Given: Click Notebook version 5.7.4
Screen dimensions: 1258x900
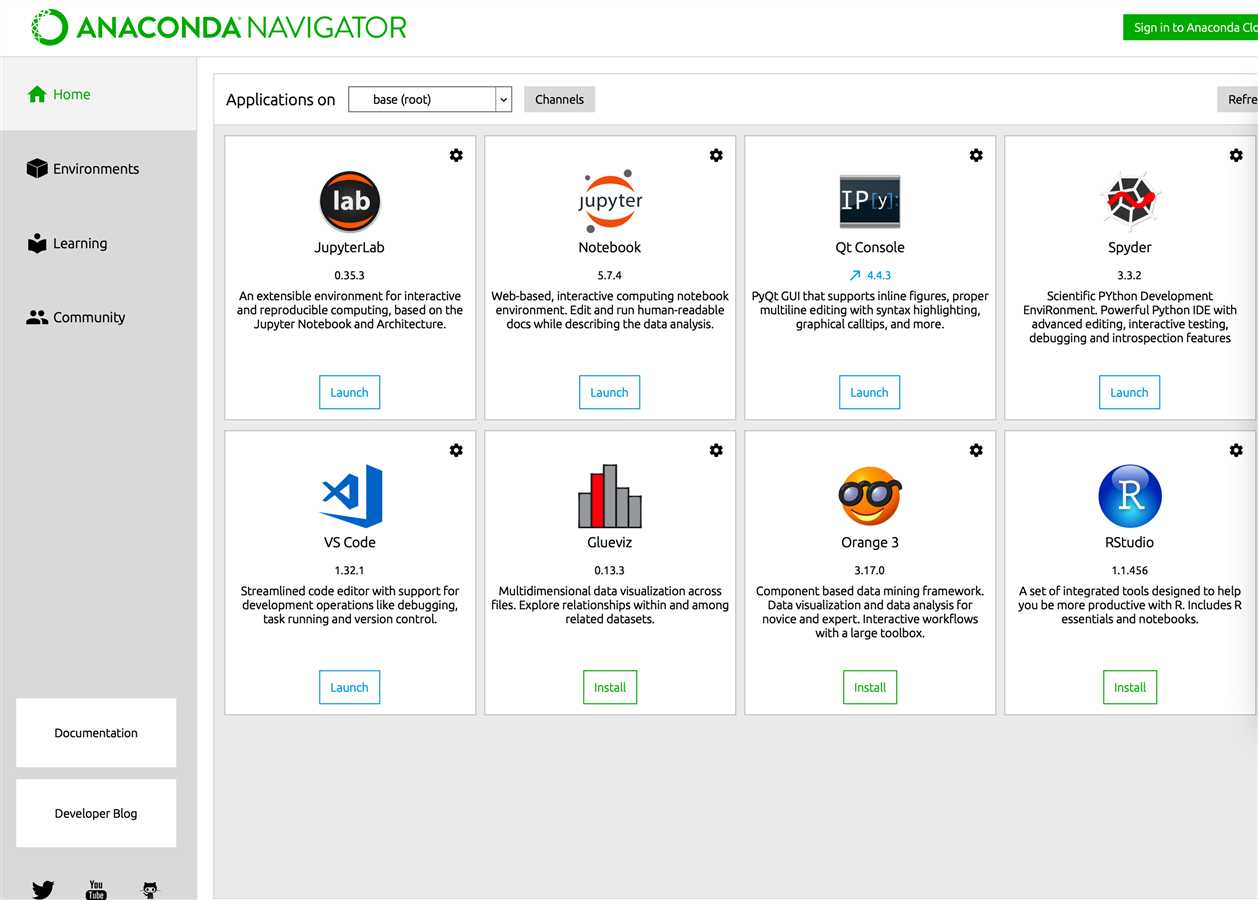Looking at the screenshot, I should tap(610, 275).
